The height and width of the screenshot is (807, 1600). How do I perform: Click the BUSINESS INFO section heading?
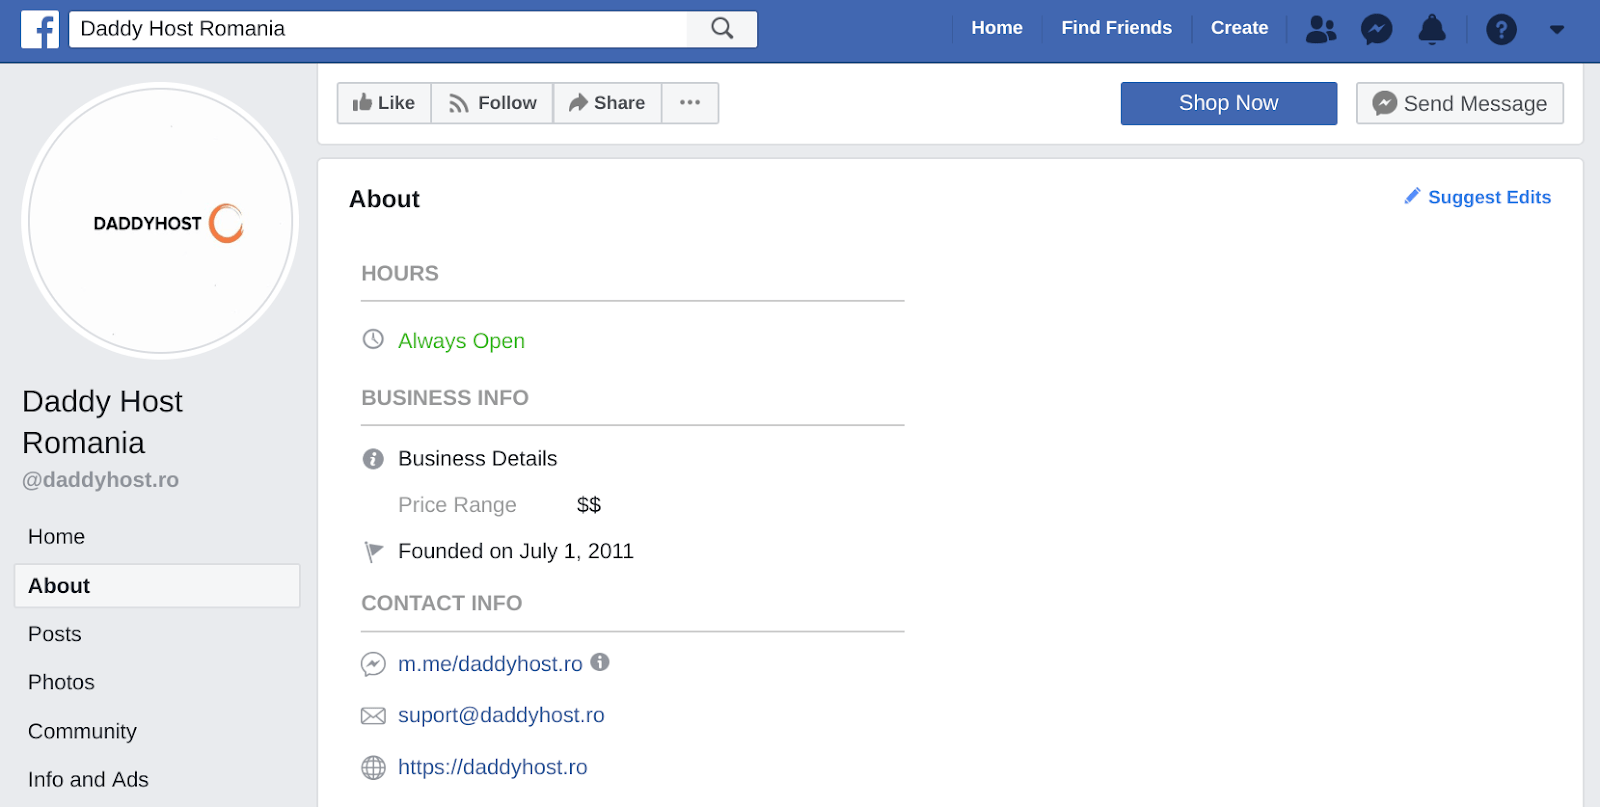(x=445, y=398)
